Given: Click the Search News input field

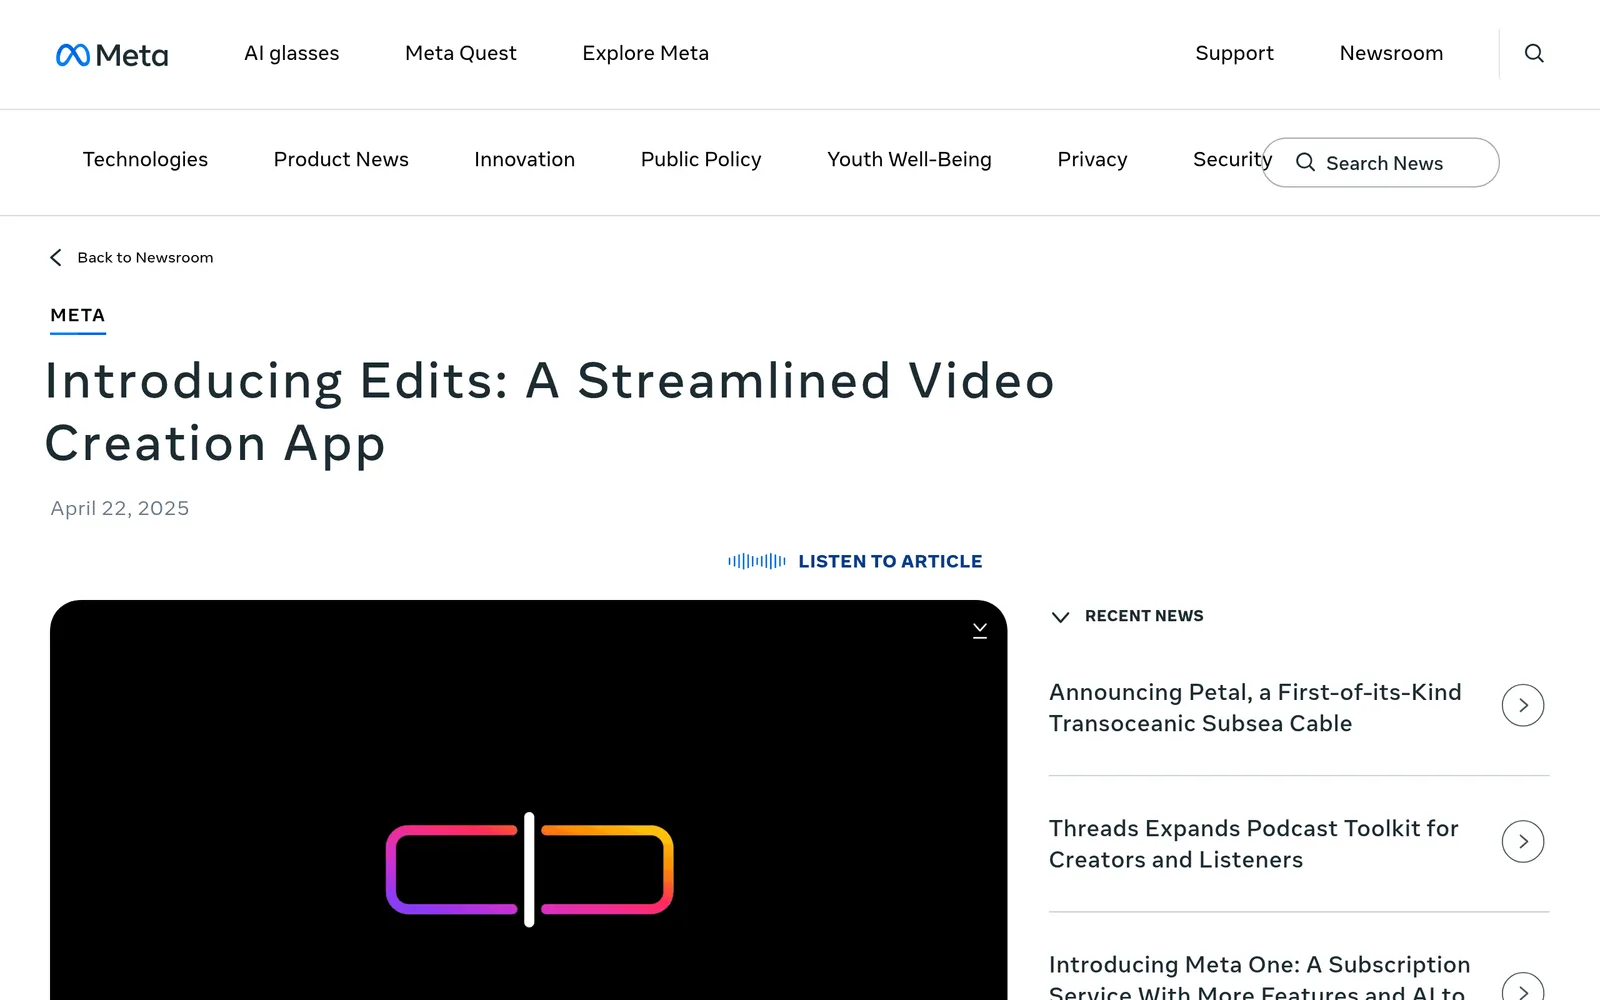Looking at the screenshot, I should (x=1381, y=162).
